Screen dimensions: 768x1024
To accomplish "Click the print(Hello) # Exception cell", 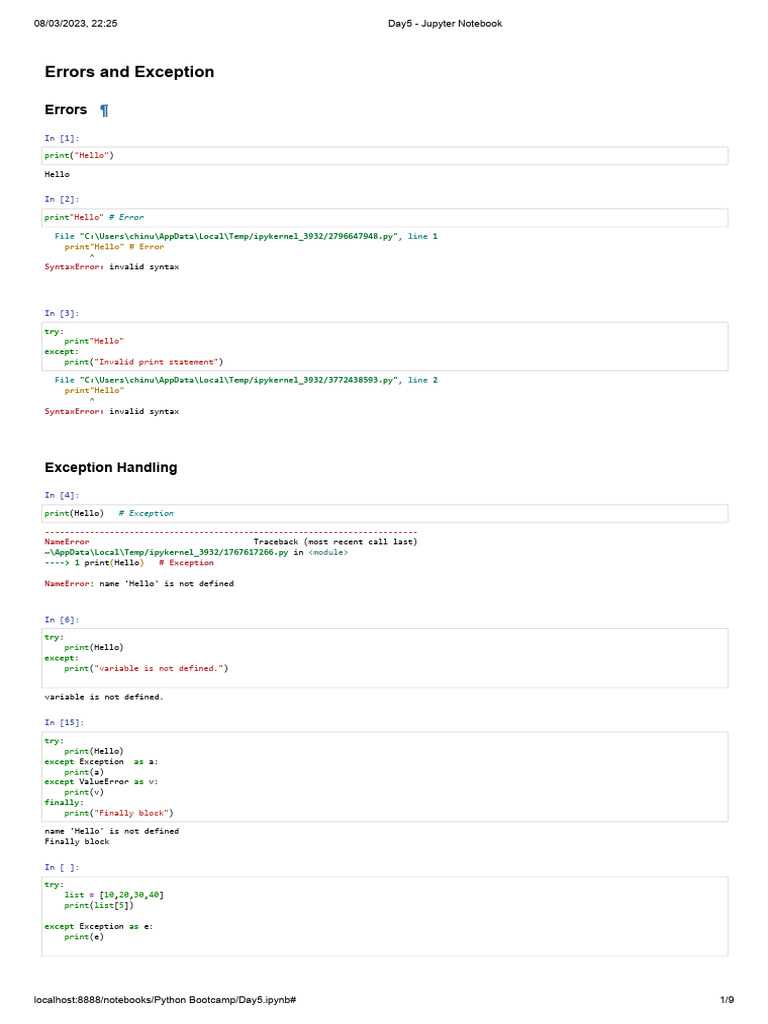I will tap(385, 513).
